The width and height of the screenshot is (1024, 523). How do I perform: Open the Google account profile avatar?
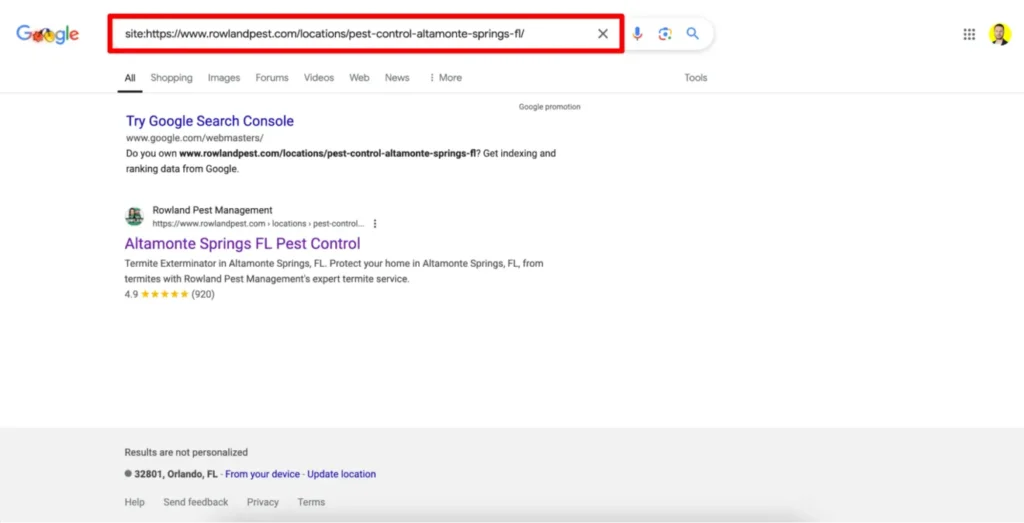[x=1000, y=34]
